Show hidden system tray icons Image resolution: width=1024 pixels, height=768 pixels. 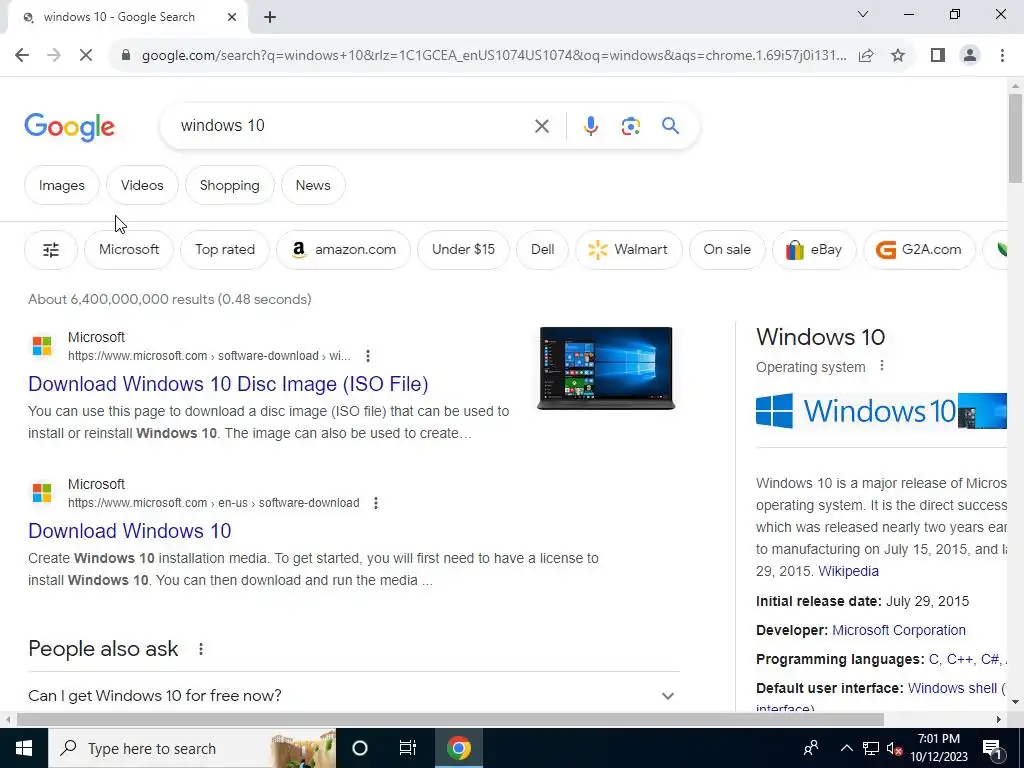pos(846,748)
